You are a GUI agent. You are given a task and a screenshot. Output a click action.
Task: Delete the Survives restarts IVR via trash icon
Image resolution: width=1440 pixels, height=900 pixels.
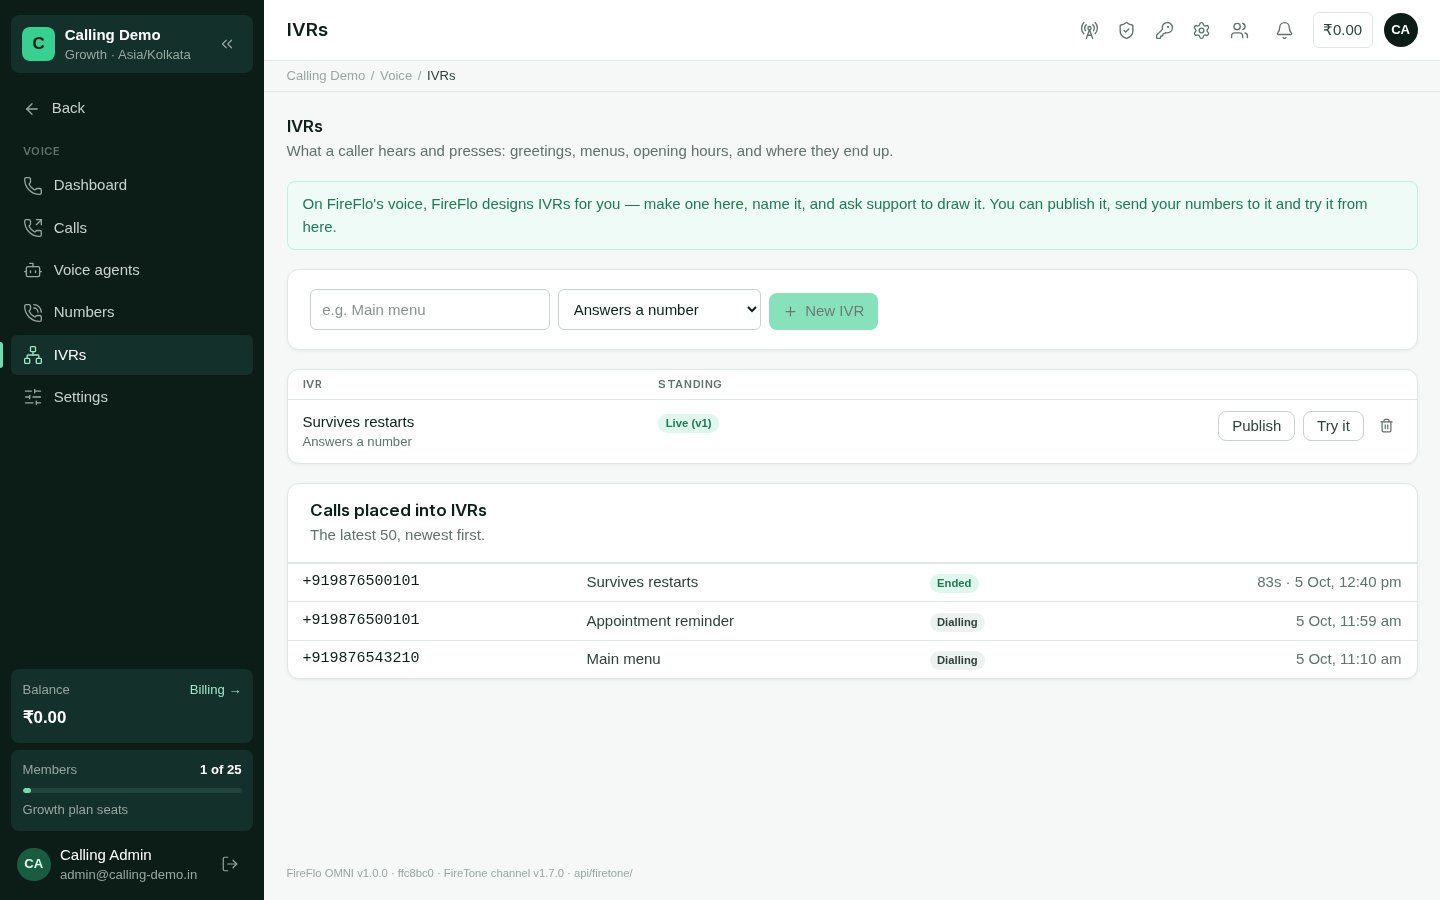[1386, 426]
